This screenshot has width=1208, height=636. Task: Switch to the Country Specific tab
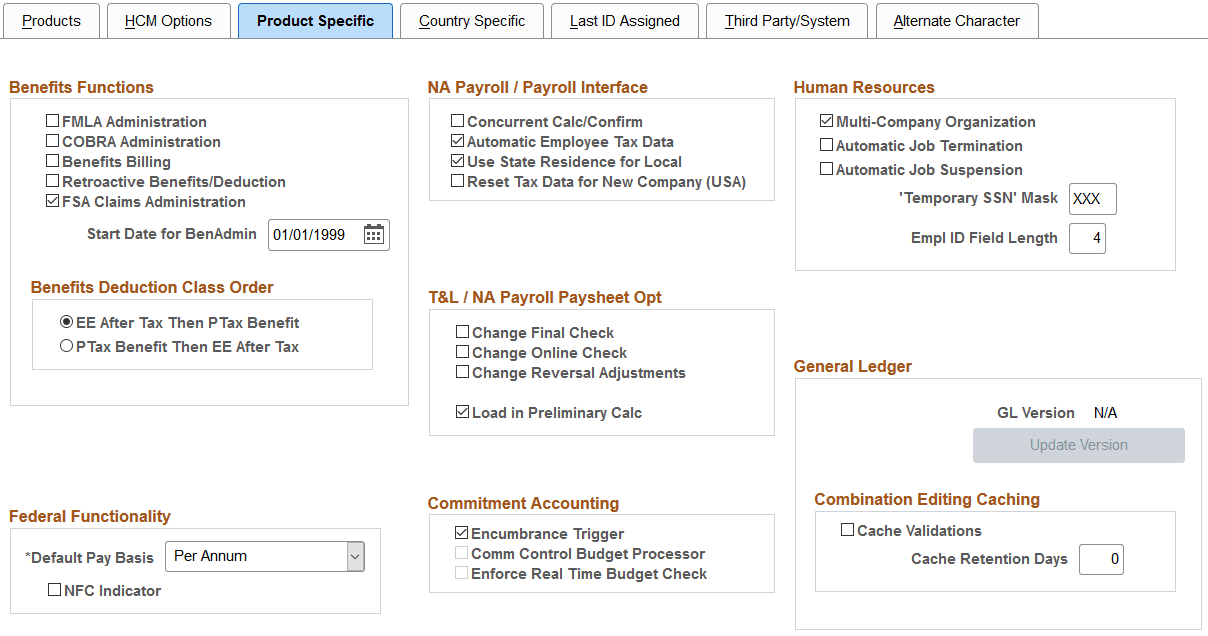471,20
